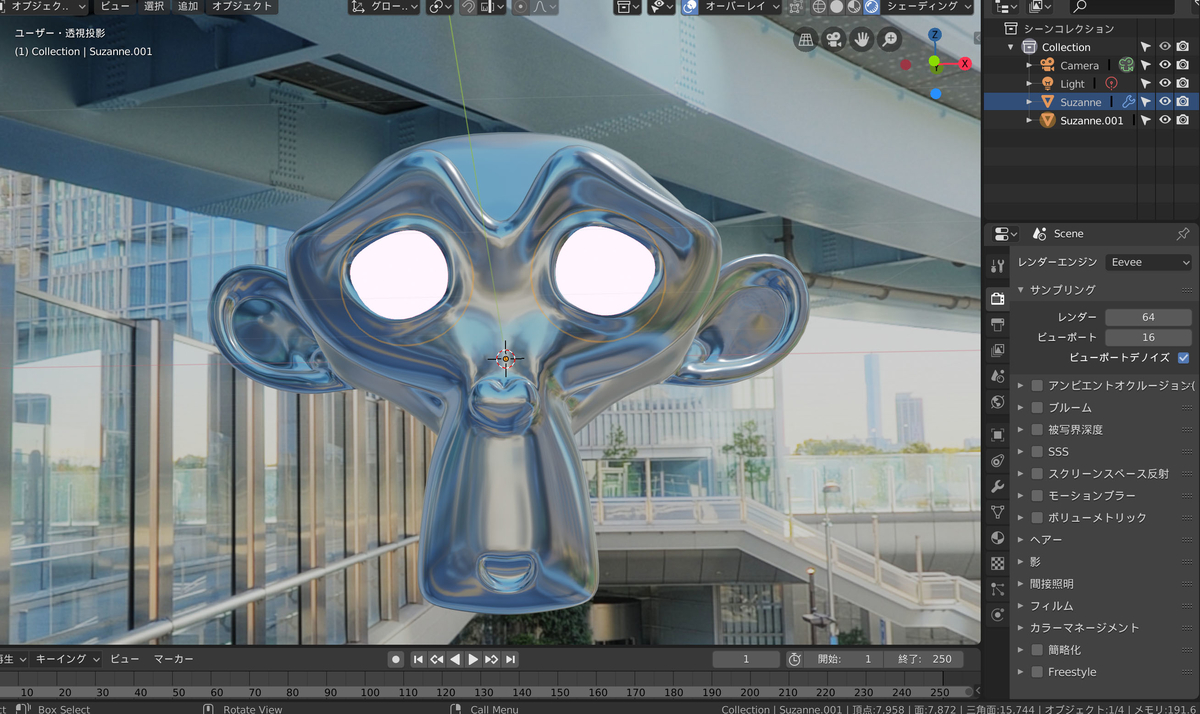
Task: Open Object properties tab
Action: click(x=997, y=435)
